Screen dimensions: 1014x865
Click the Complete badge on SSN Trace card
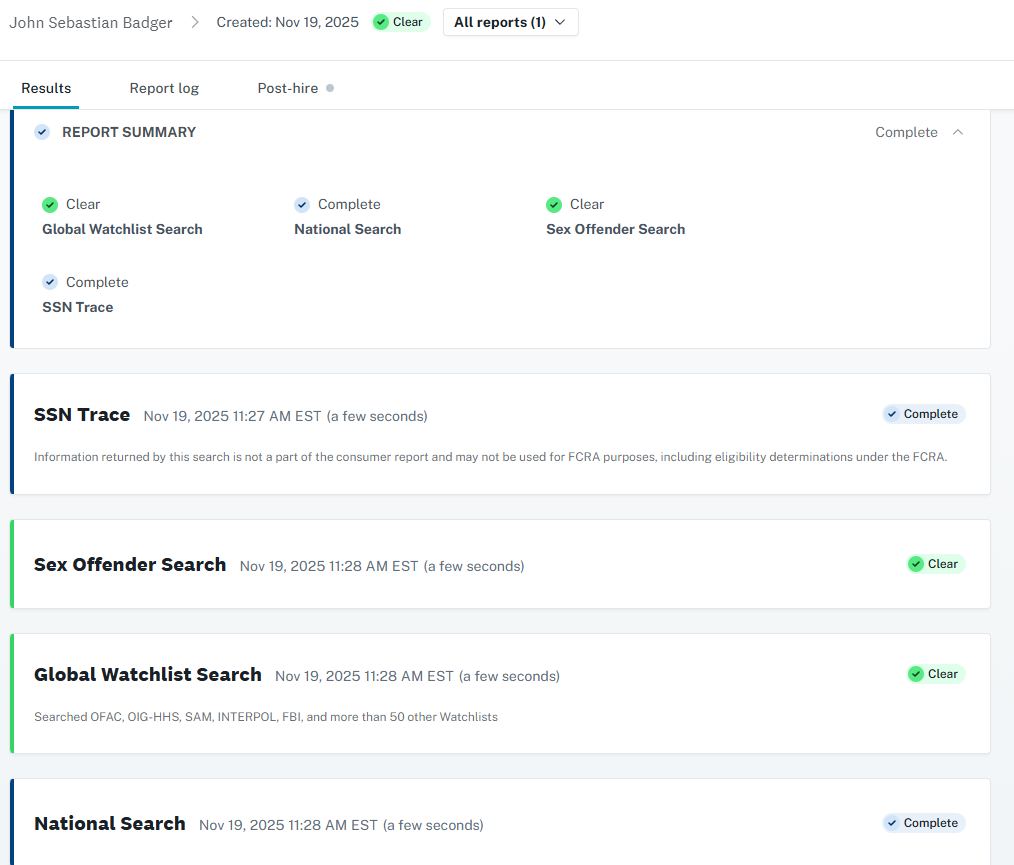tap(923, 414)
